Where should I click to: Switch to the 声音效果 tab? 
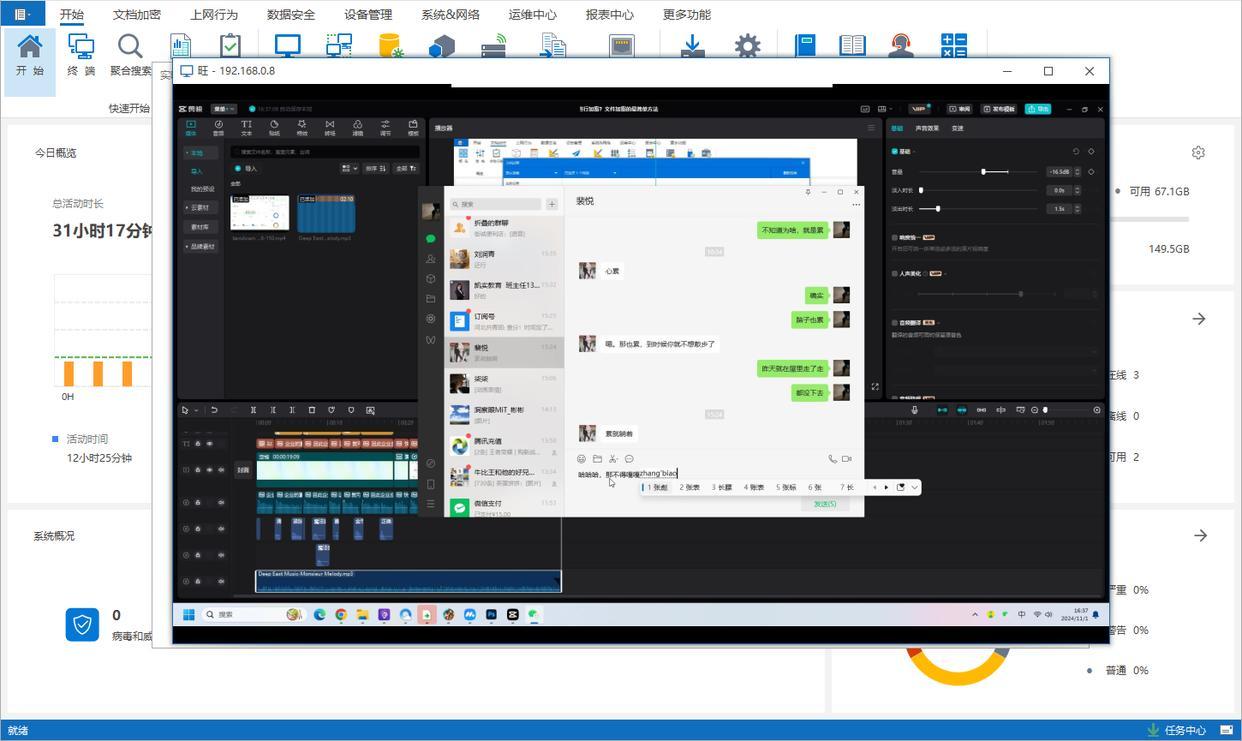[927, 128]
